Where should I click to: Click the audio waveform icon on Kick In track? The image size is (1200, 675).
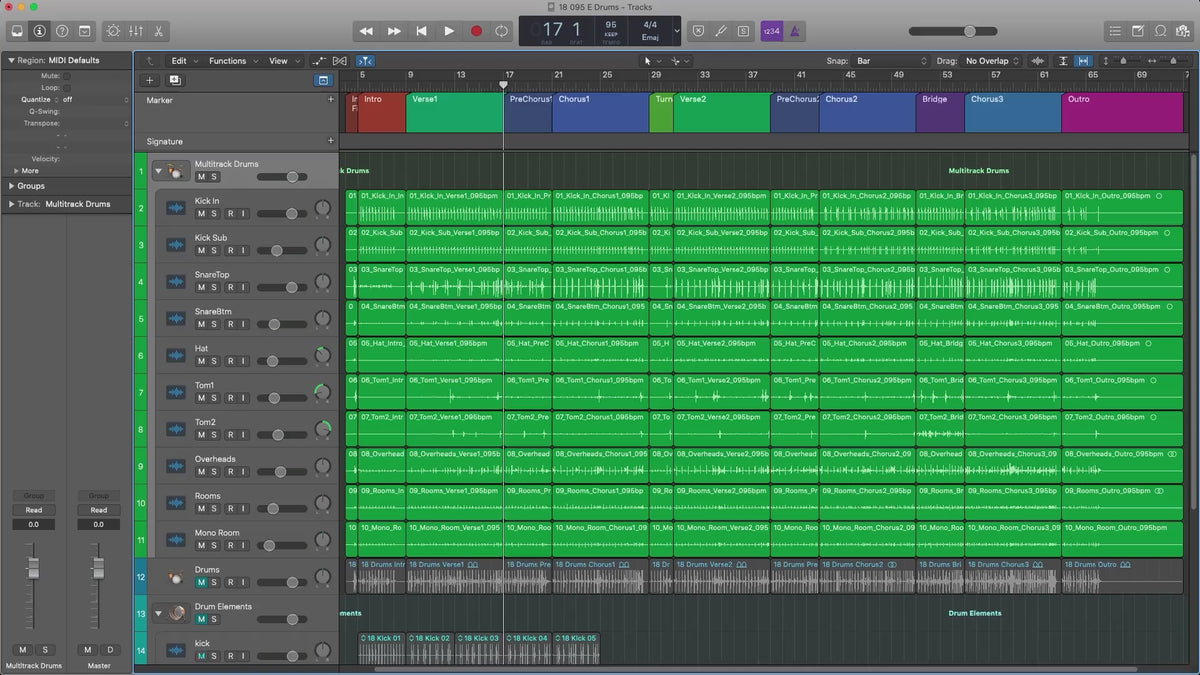pos(176,208)
